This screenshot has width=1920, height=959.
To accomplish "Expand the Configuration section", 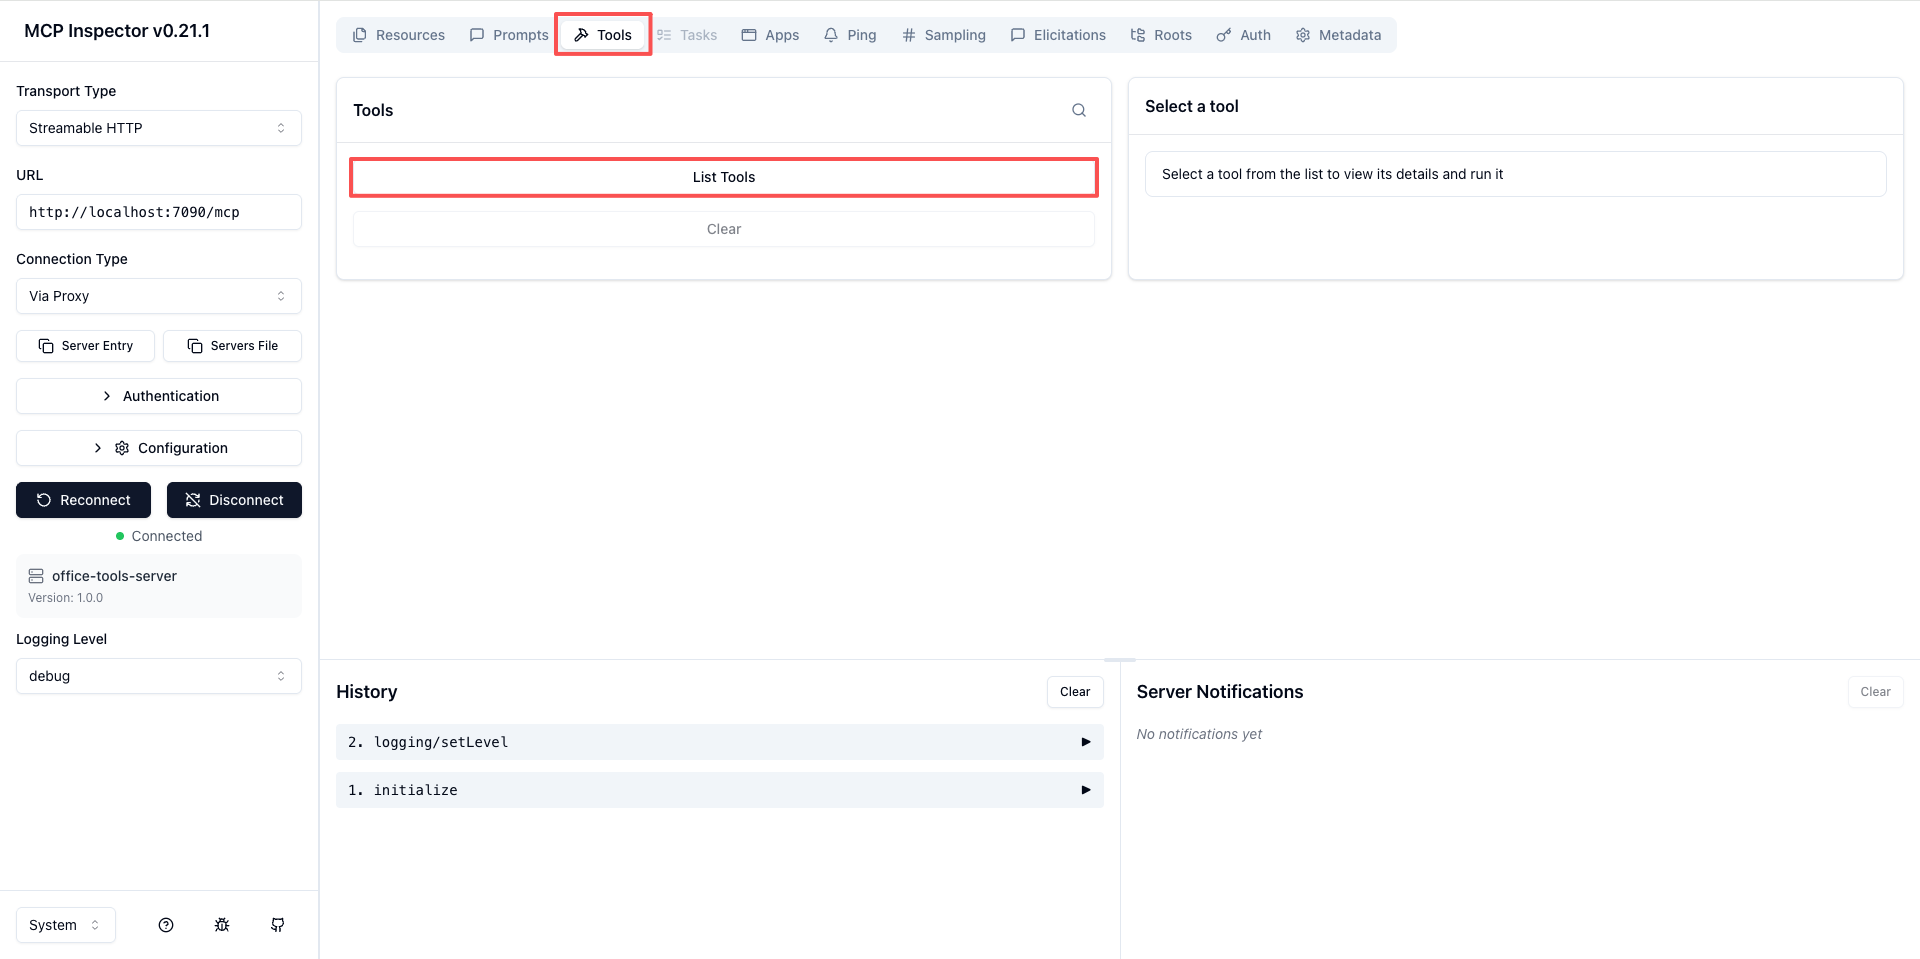I will pos(159,448).
